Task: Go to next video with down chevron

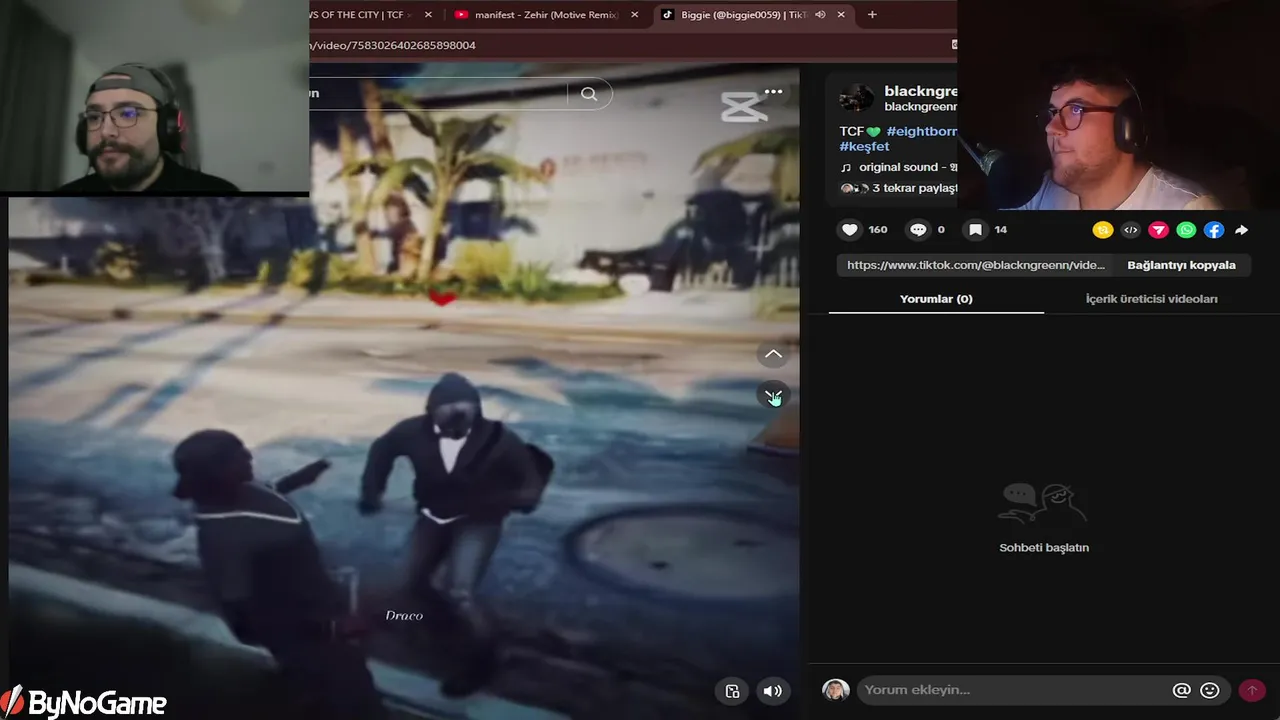Action: [x=773, y=396]
